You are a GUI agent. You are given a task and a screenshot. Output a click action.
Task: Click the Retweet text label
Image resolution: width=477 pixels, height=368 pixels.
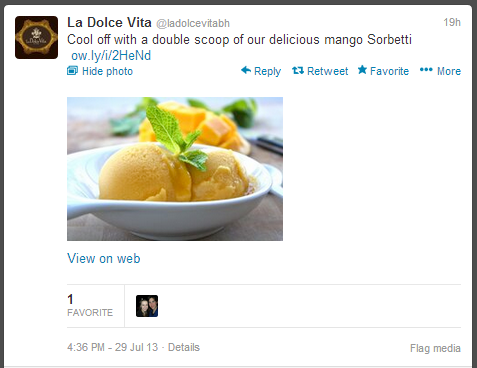(x=327, y=71)
